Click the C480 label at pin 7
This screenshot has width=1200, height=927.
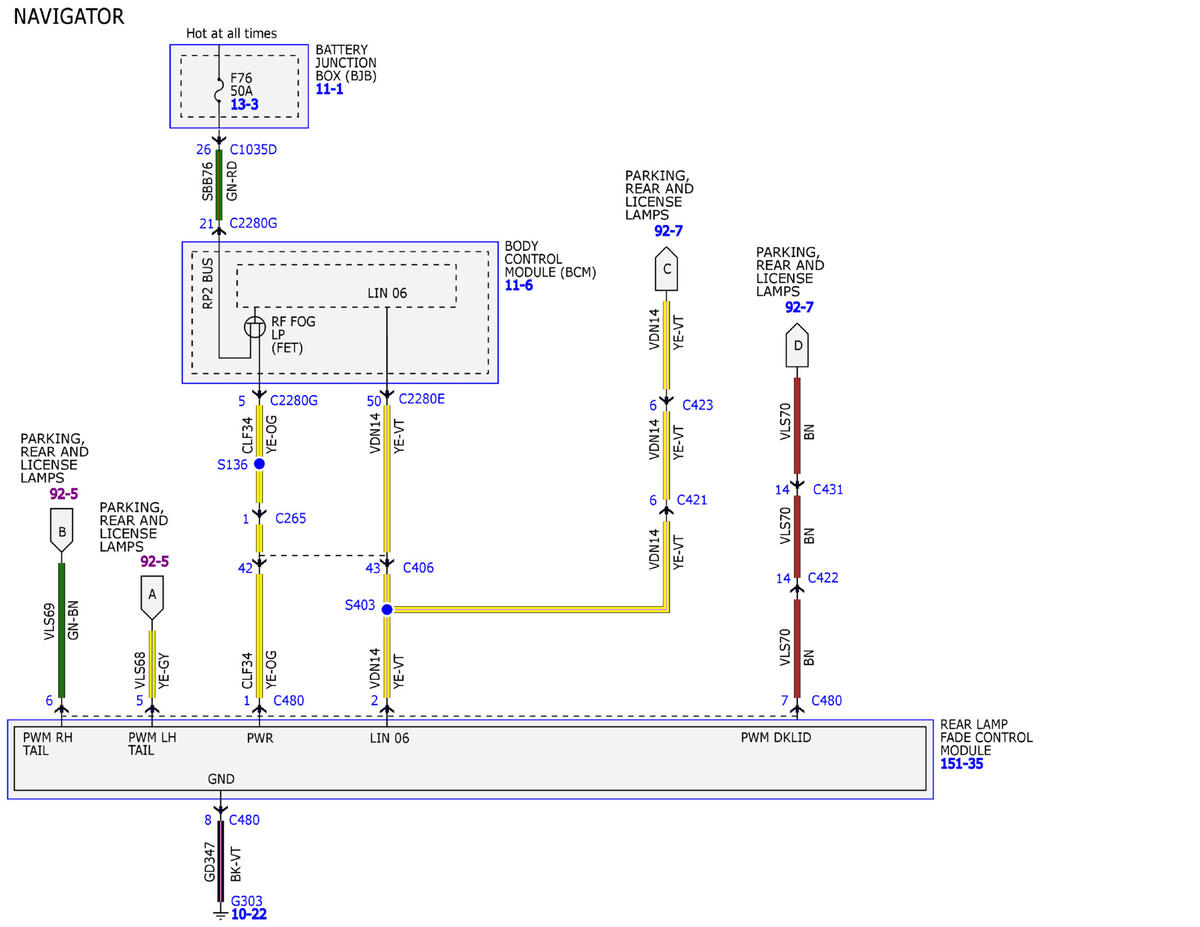click(x=826, y=700)
